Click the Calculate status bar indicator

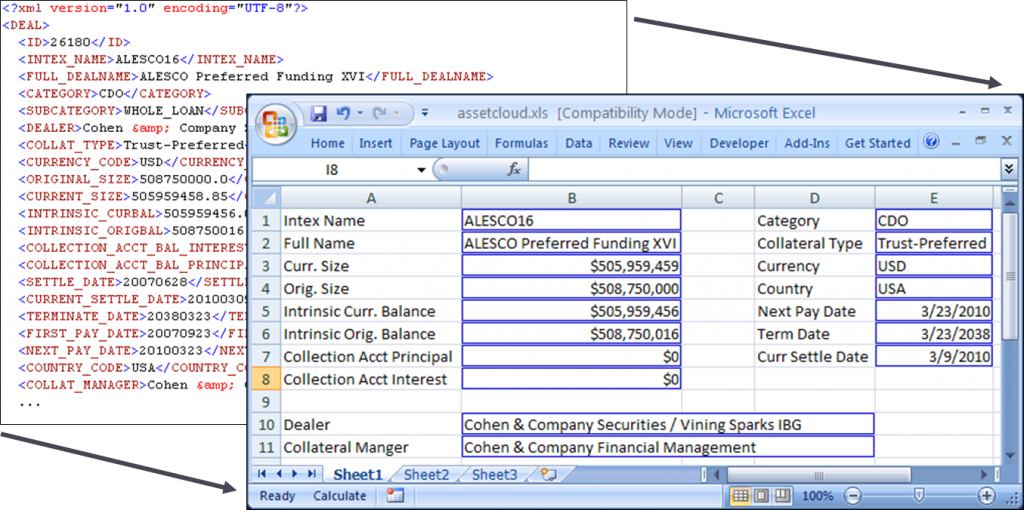point(340,496)
